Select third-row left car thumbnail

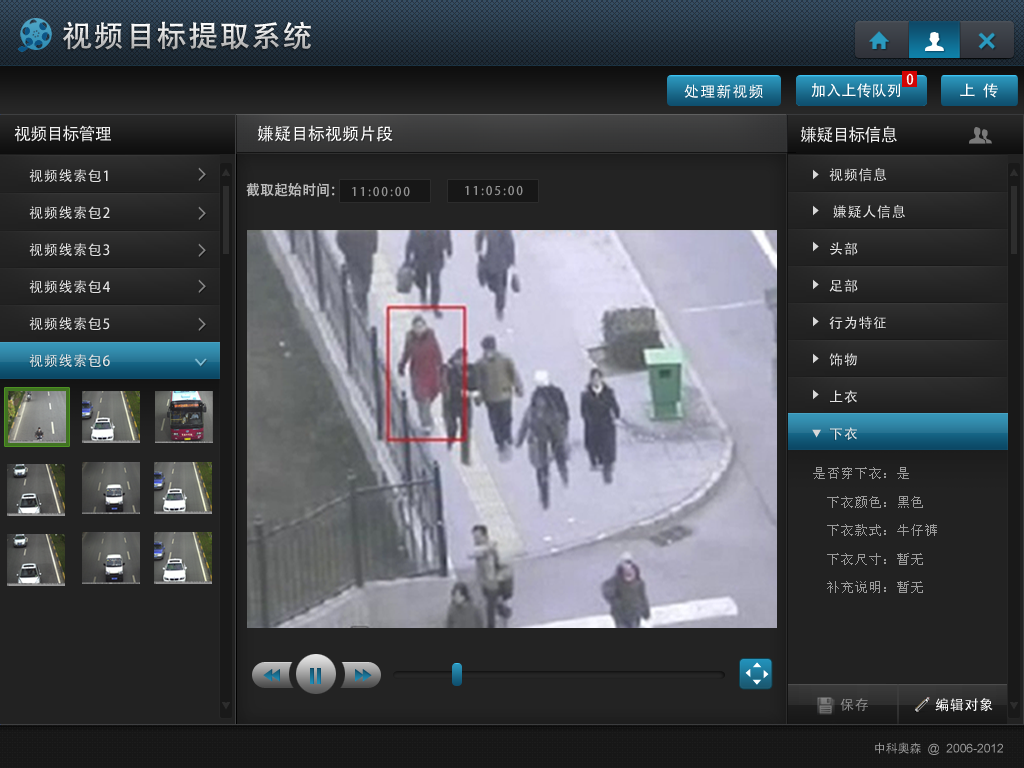36,559
